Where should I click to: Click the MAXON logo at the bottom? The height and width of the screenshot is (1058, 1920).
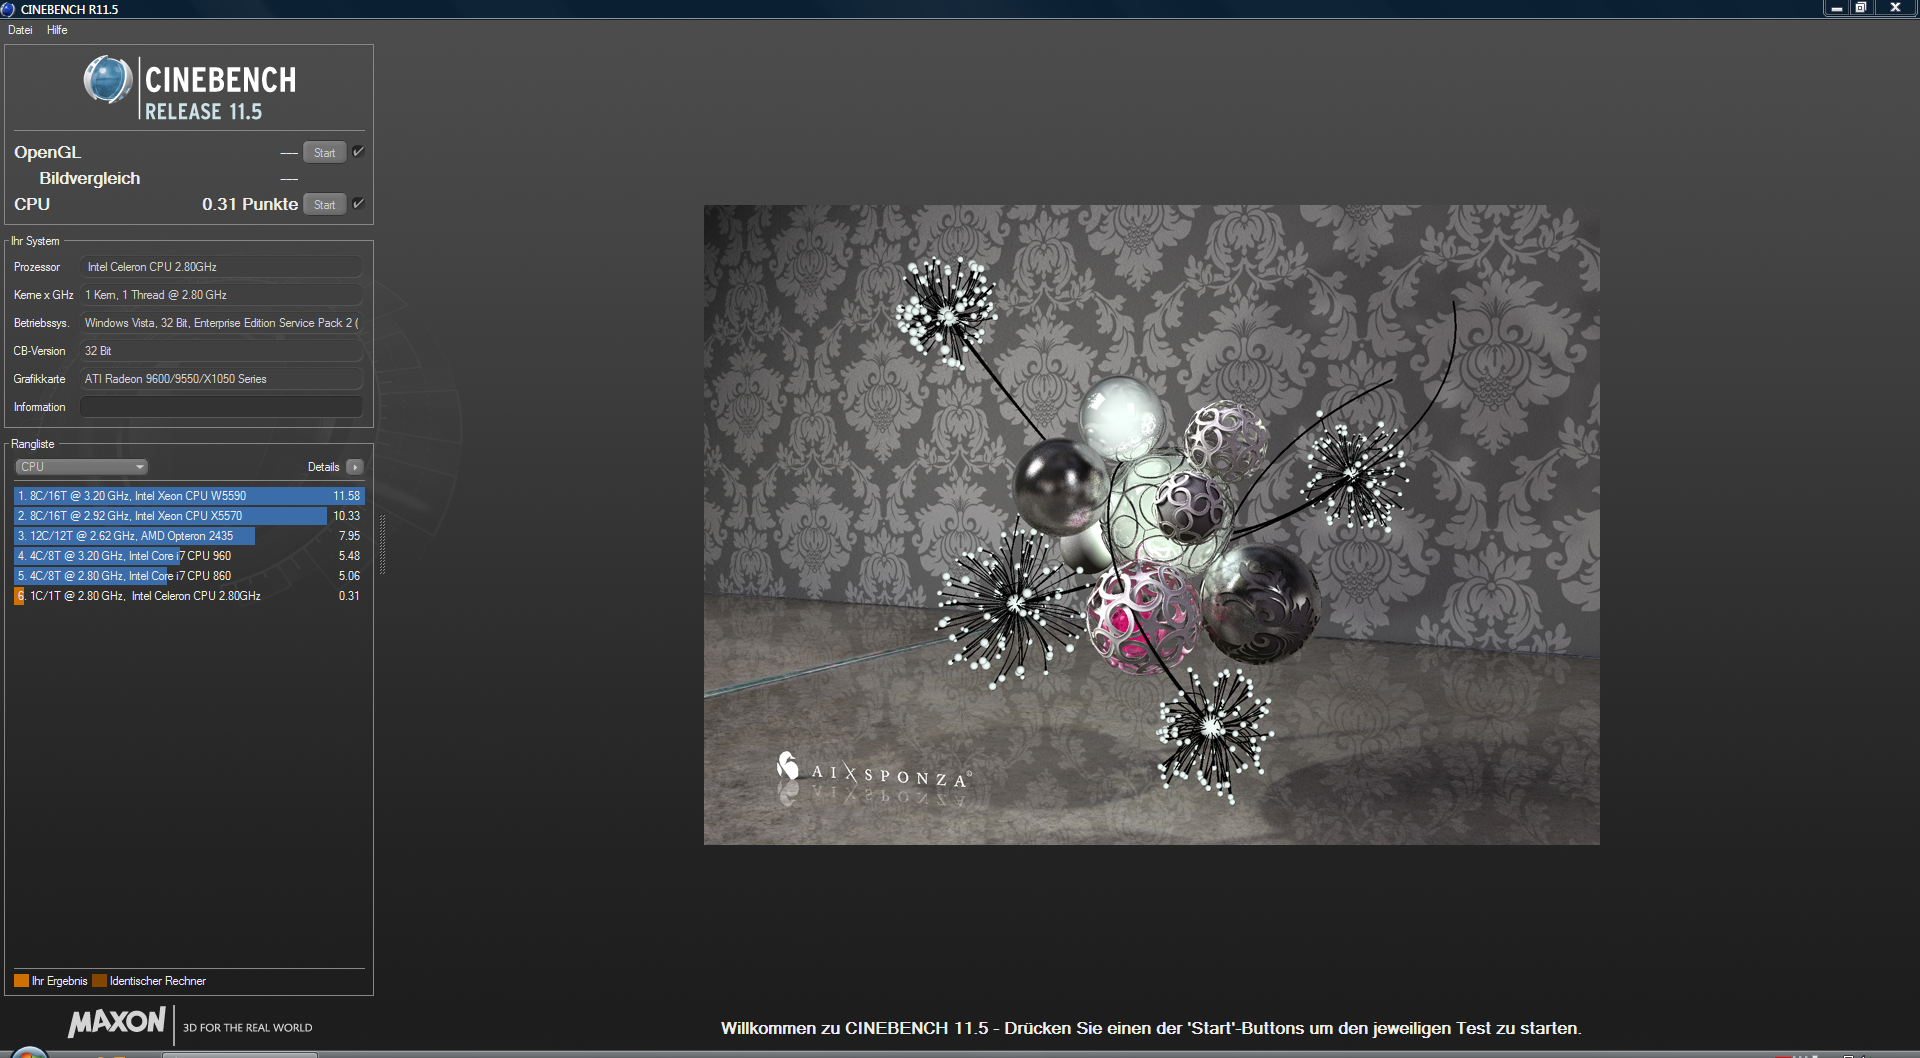117,1022
